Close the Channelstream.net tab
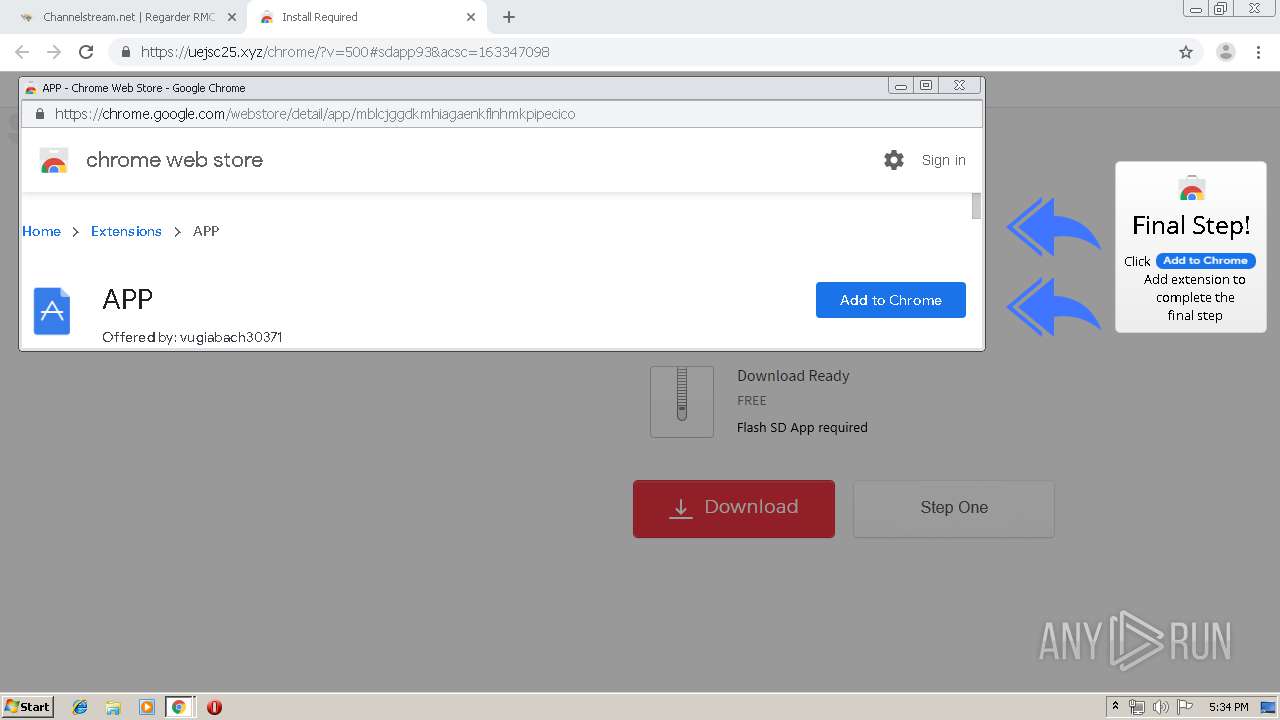This screenshot has width=1280, height=720. click(232, 17)
